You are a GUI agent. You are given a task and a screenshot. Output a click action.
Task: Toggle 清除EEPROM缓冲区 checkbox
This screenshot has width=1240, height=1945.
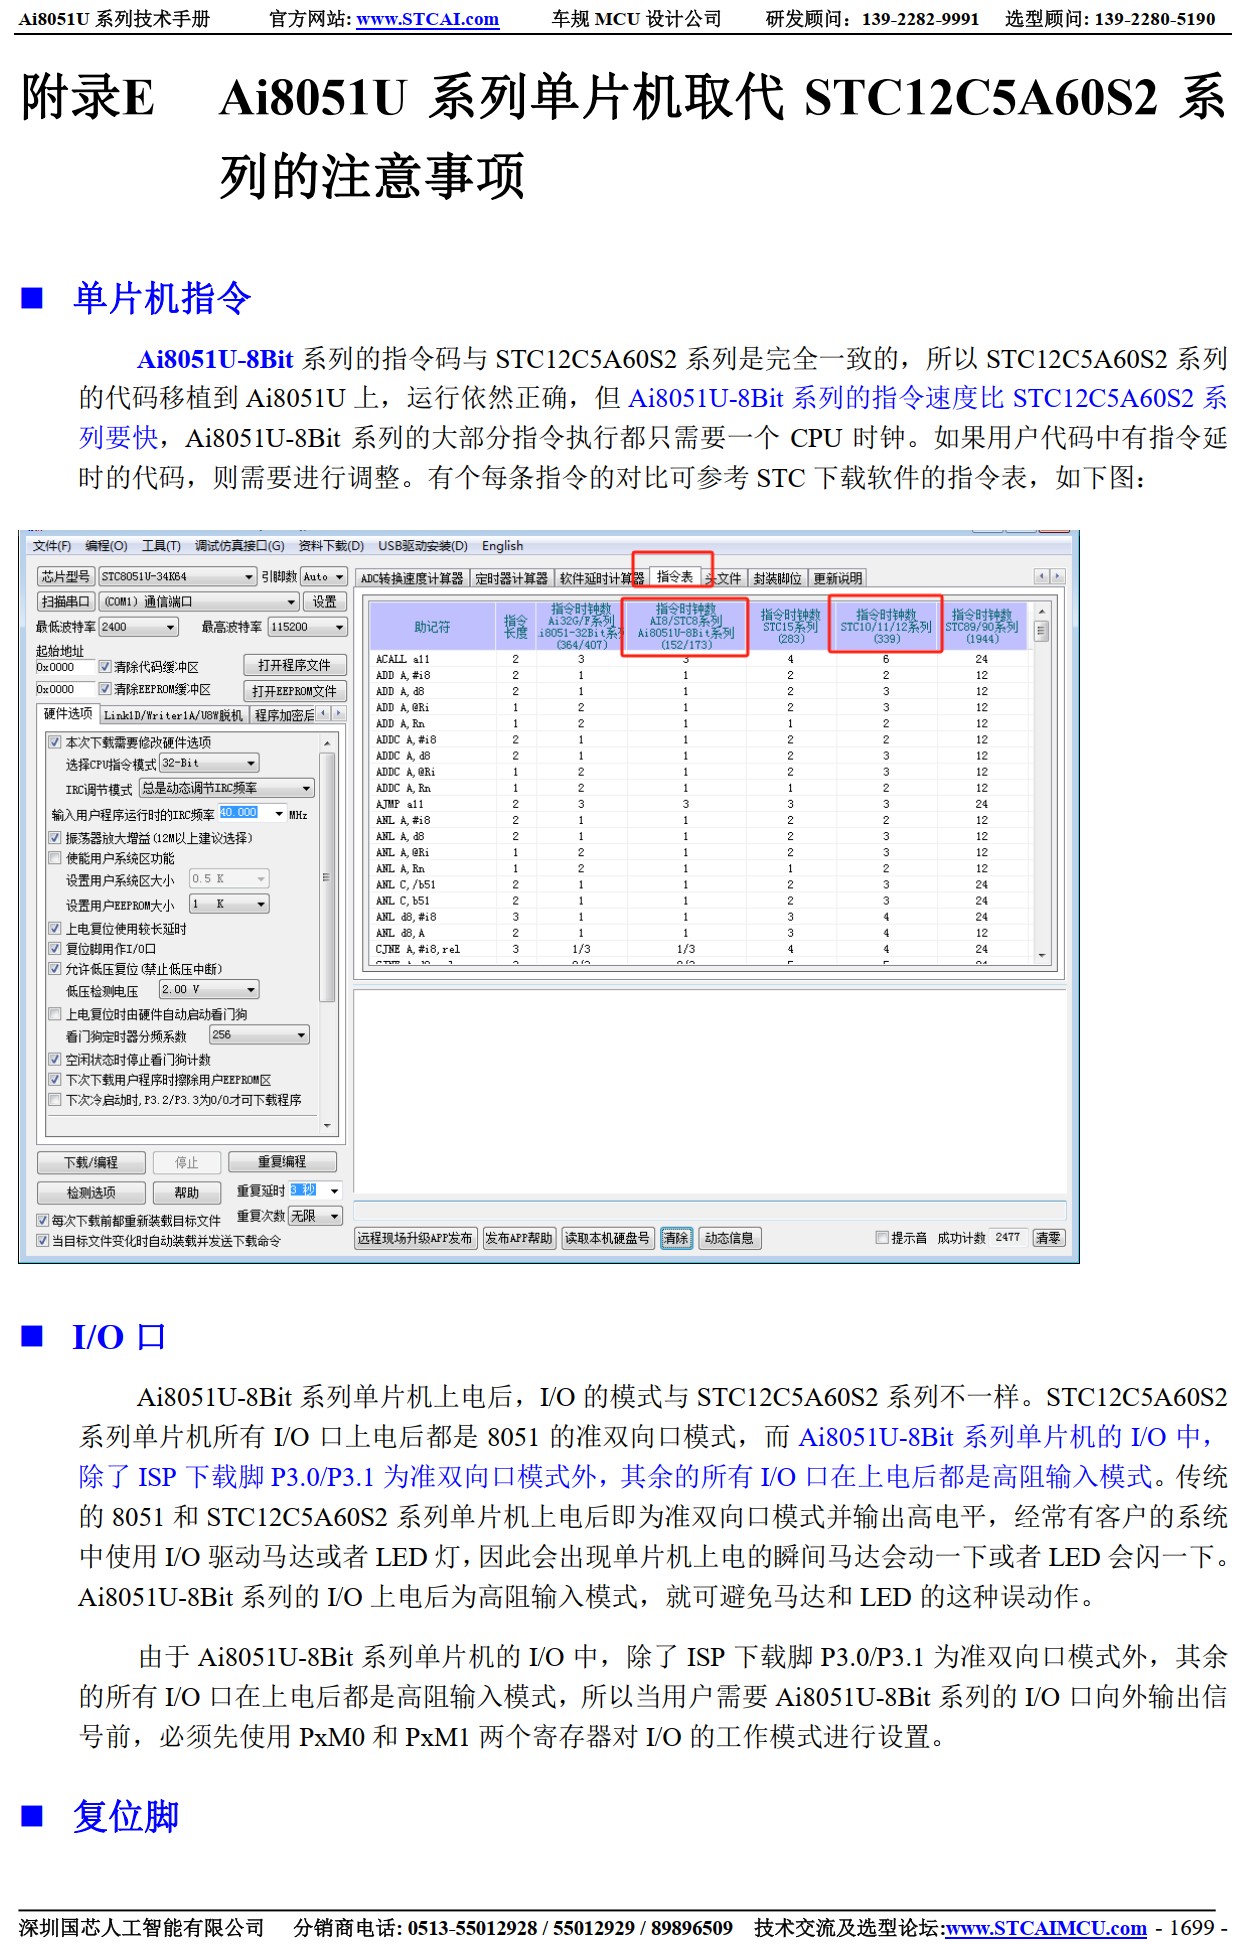coord(105,689)
